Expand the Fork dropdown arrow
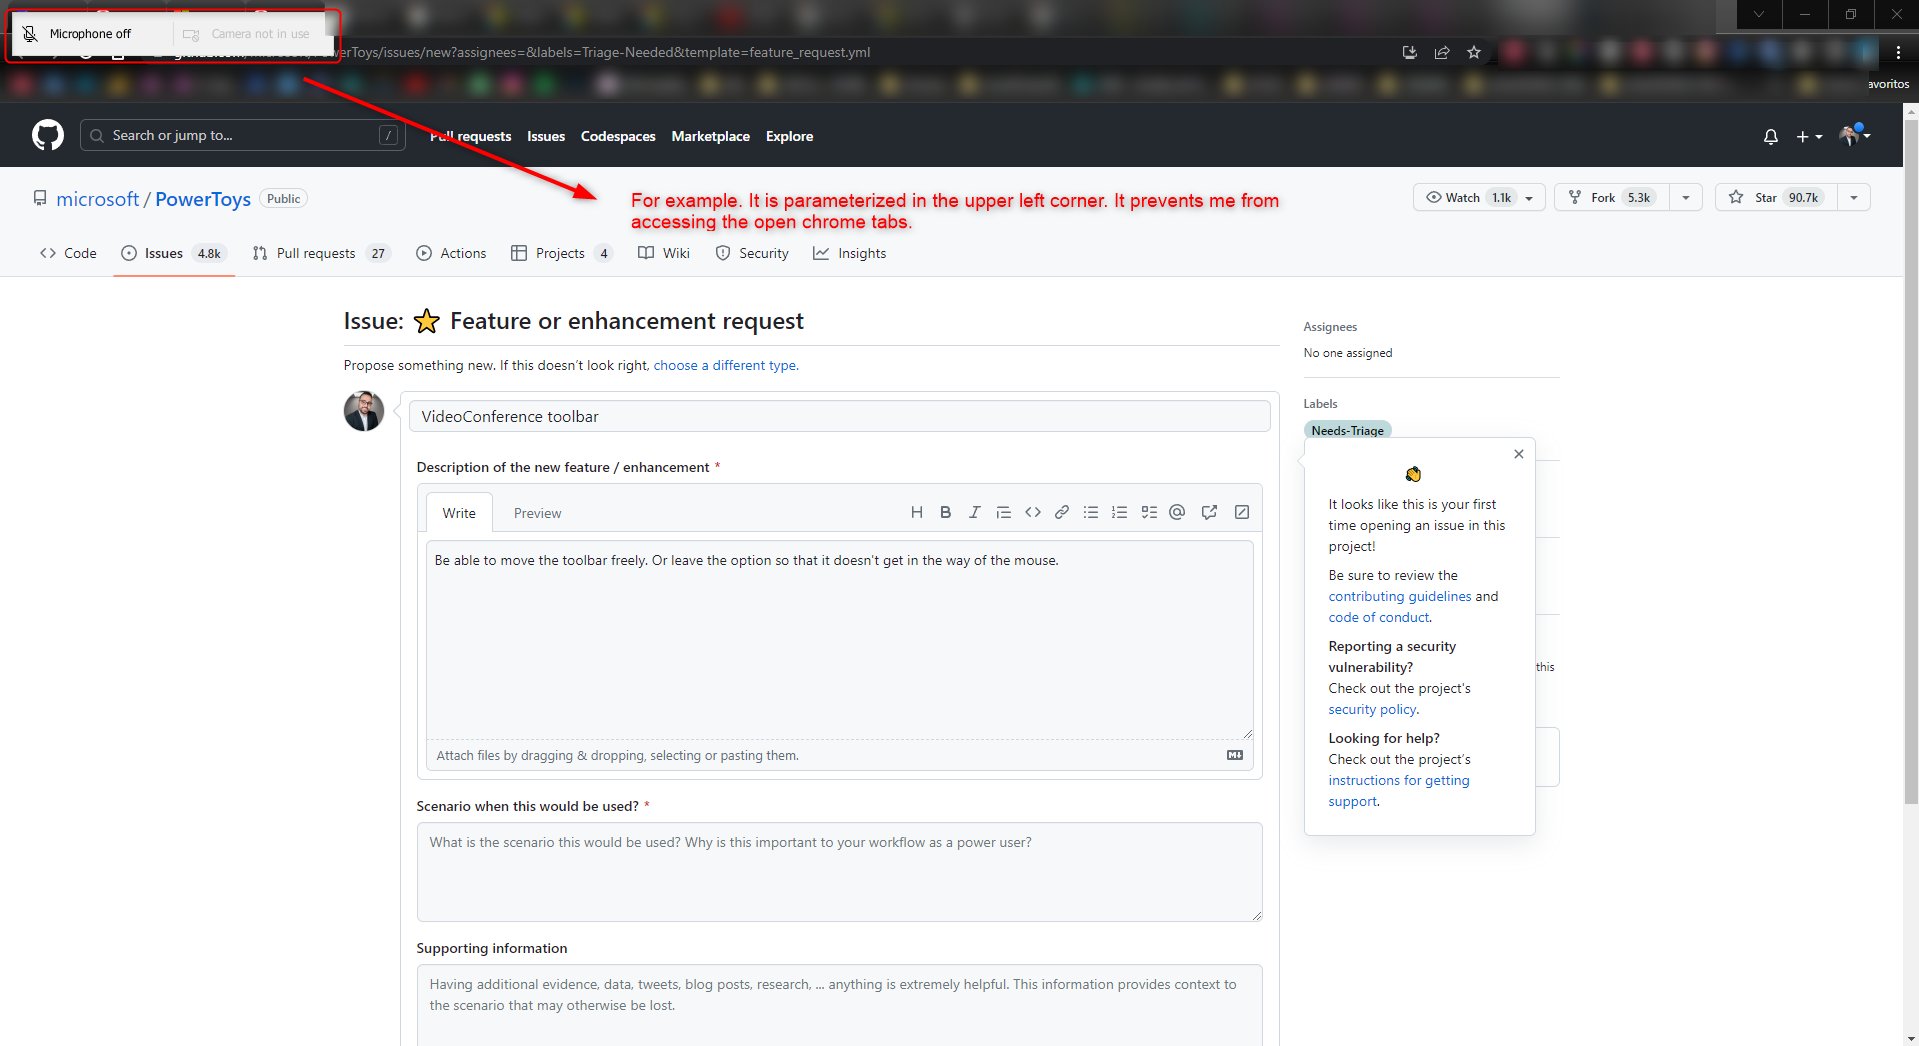1919x1046 pixels. 1685,197
